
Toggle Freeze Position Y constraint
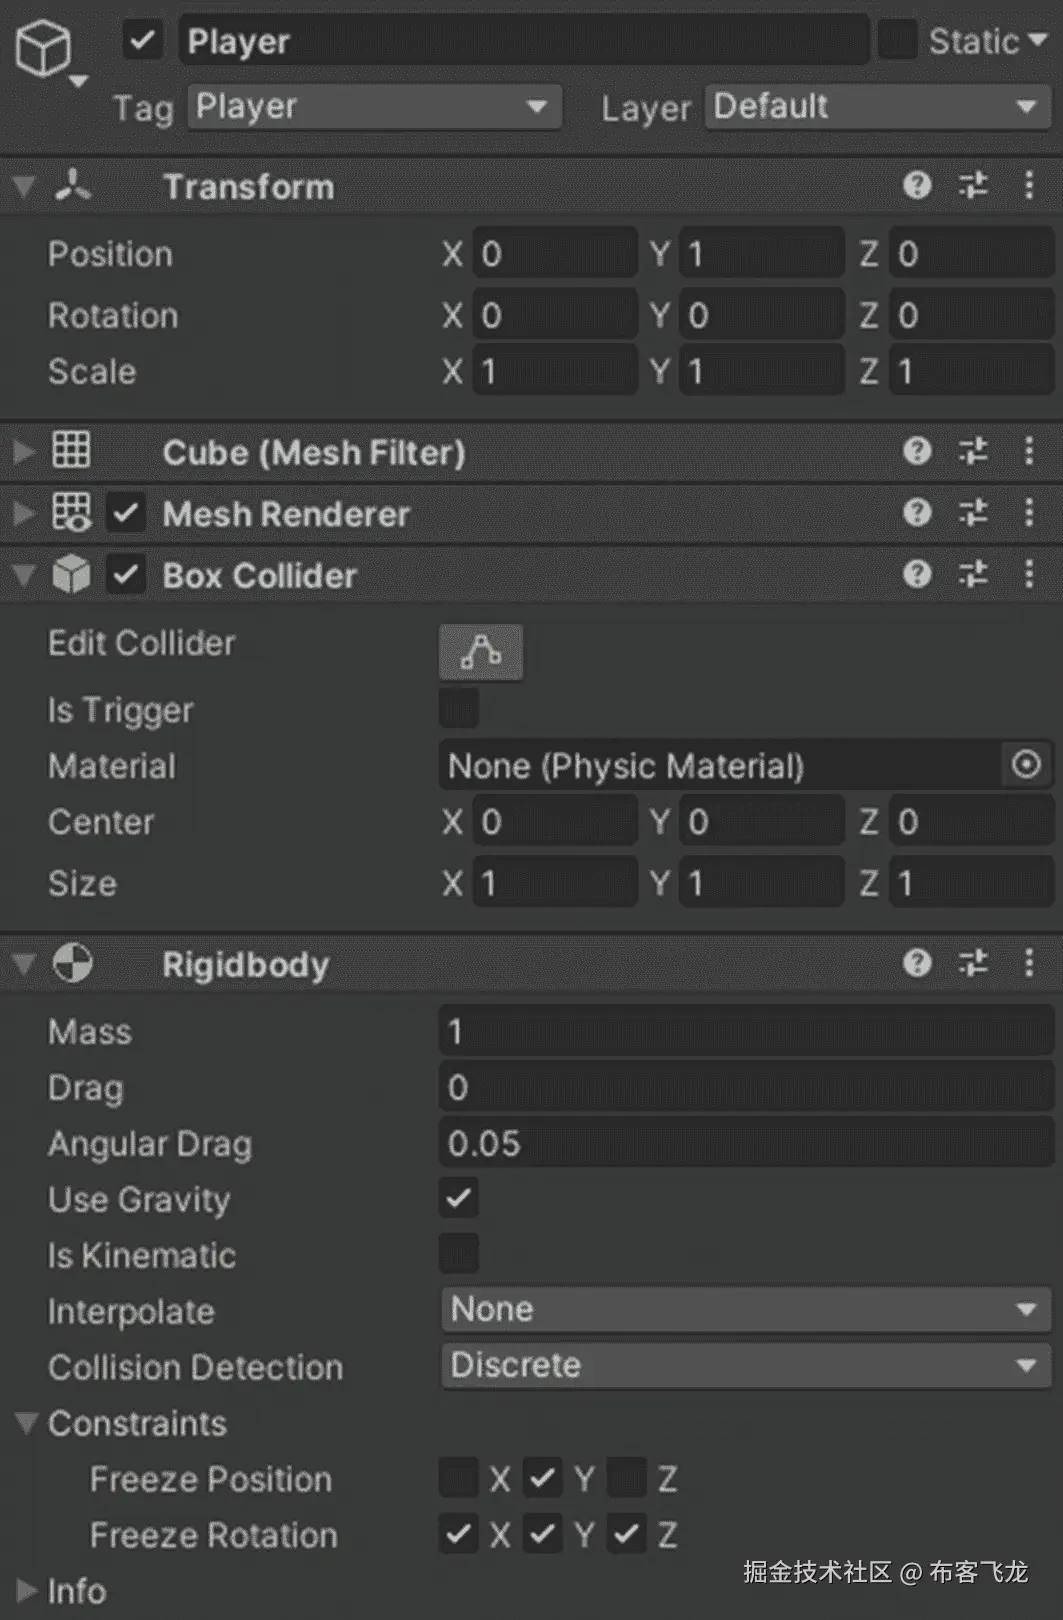coord(543,1478)
